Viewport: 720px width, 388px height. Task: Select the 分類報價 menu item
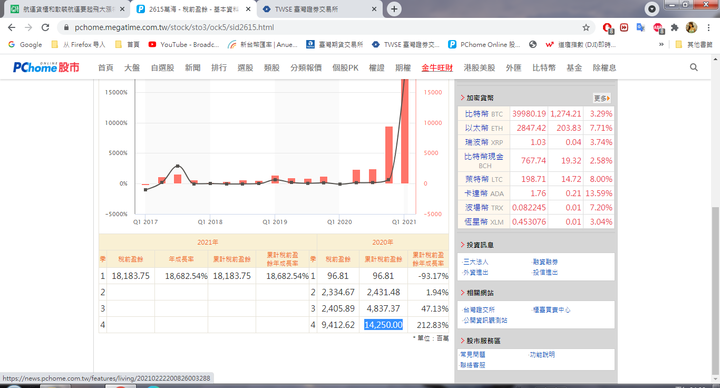click(306, 67)
